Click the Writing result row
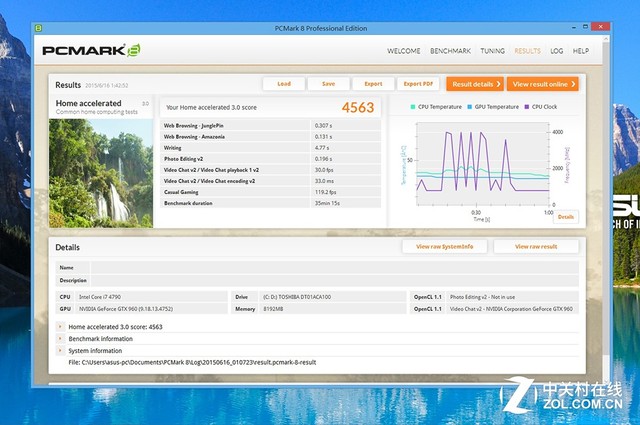This screenshot has height=425, width=640. (x=271, y=147)
